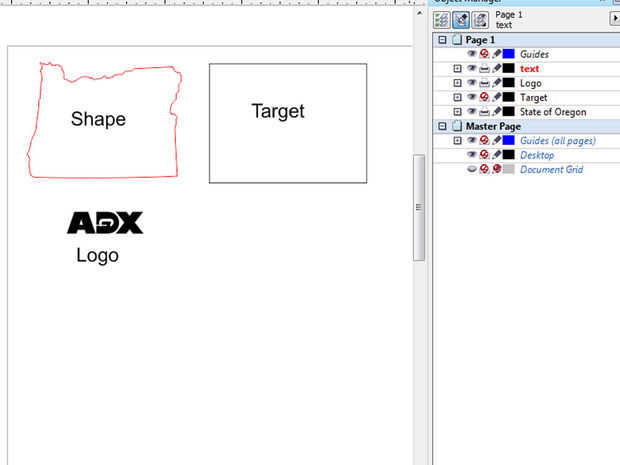Screen dimensions: 620x465
Task: Lock Logo layer with pencil icon
Action: pos(497,83)
